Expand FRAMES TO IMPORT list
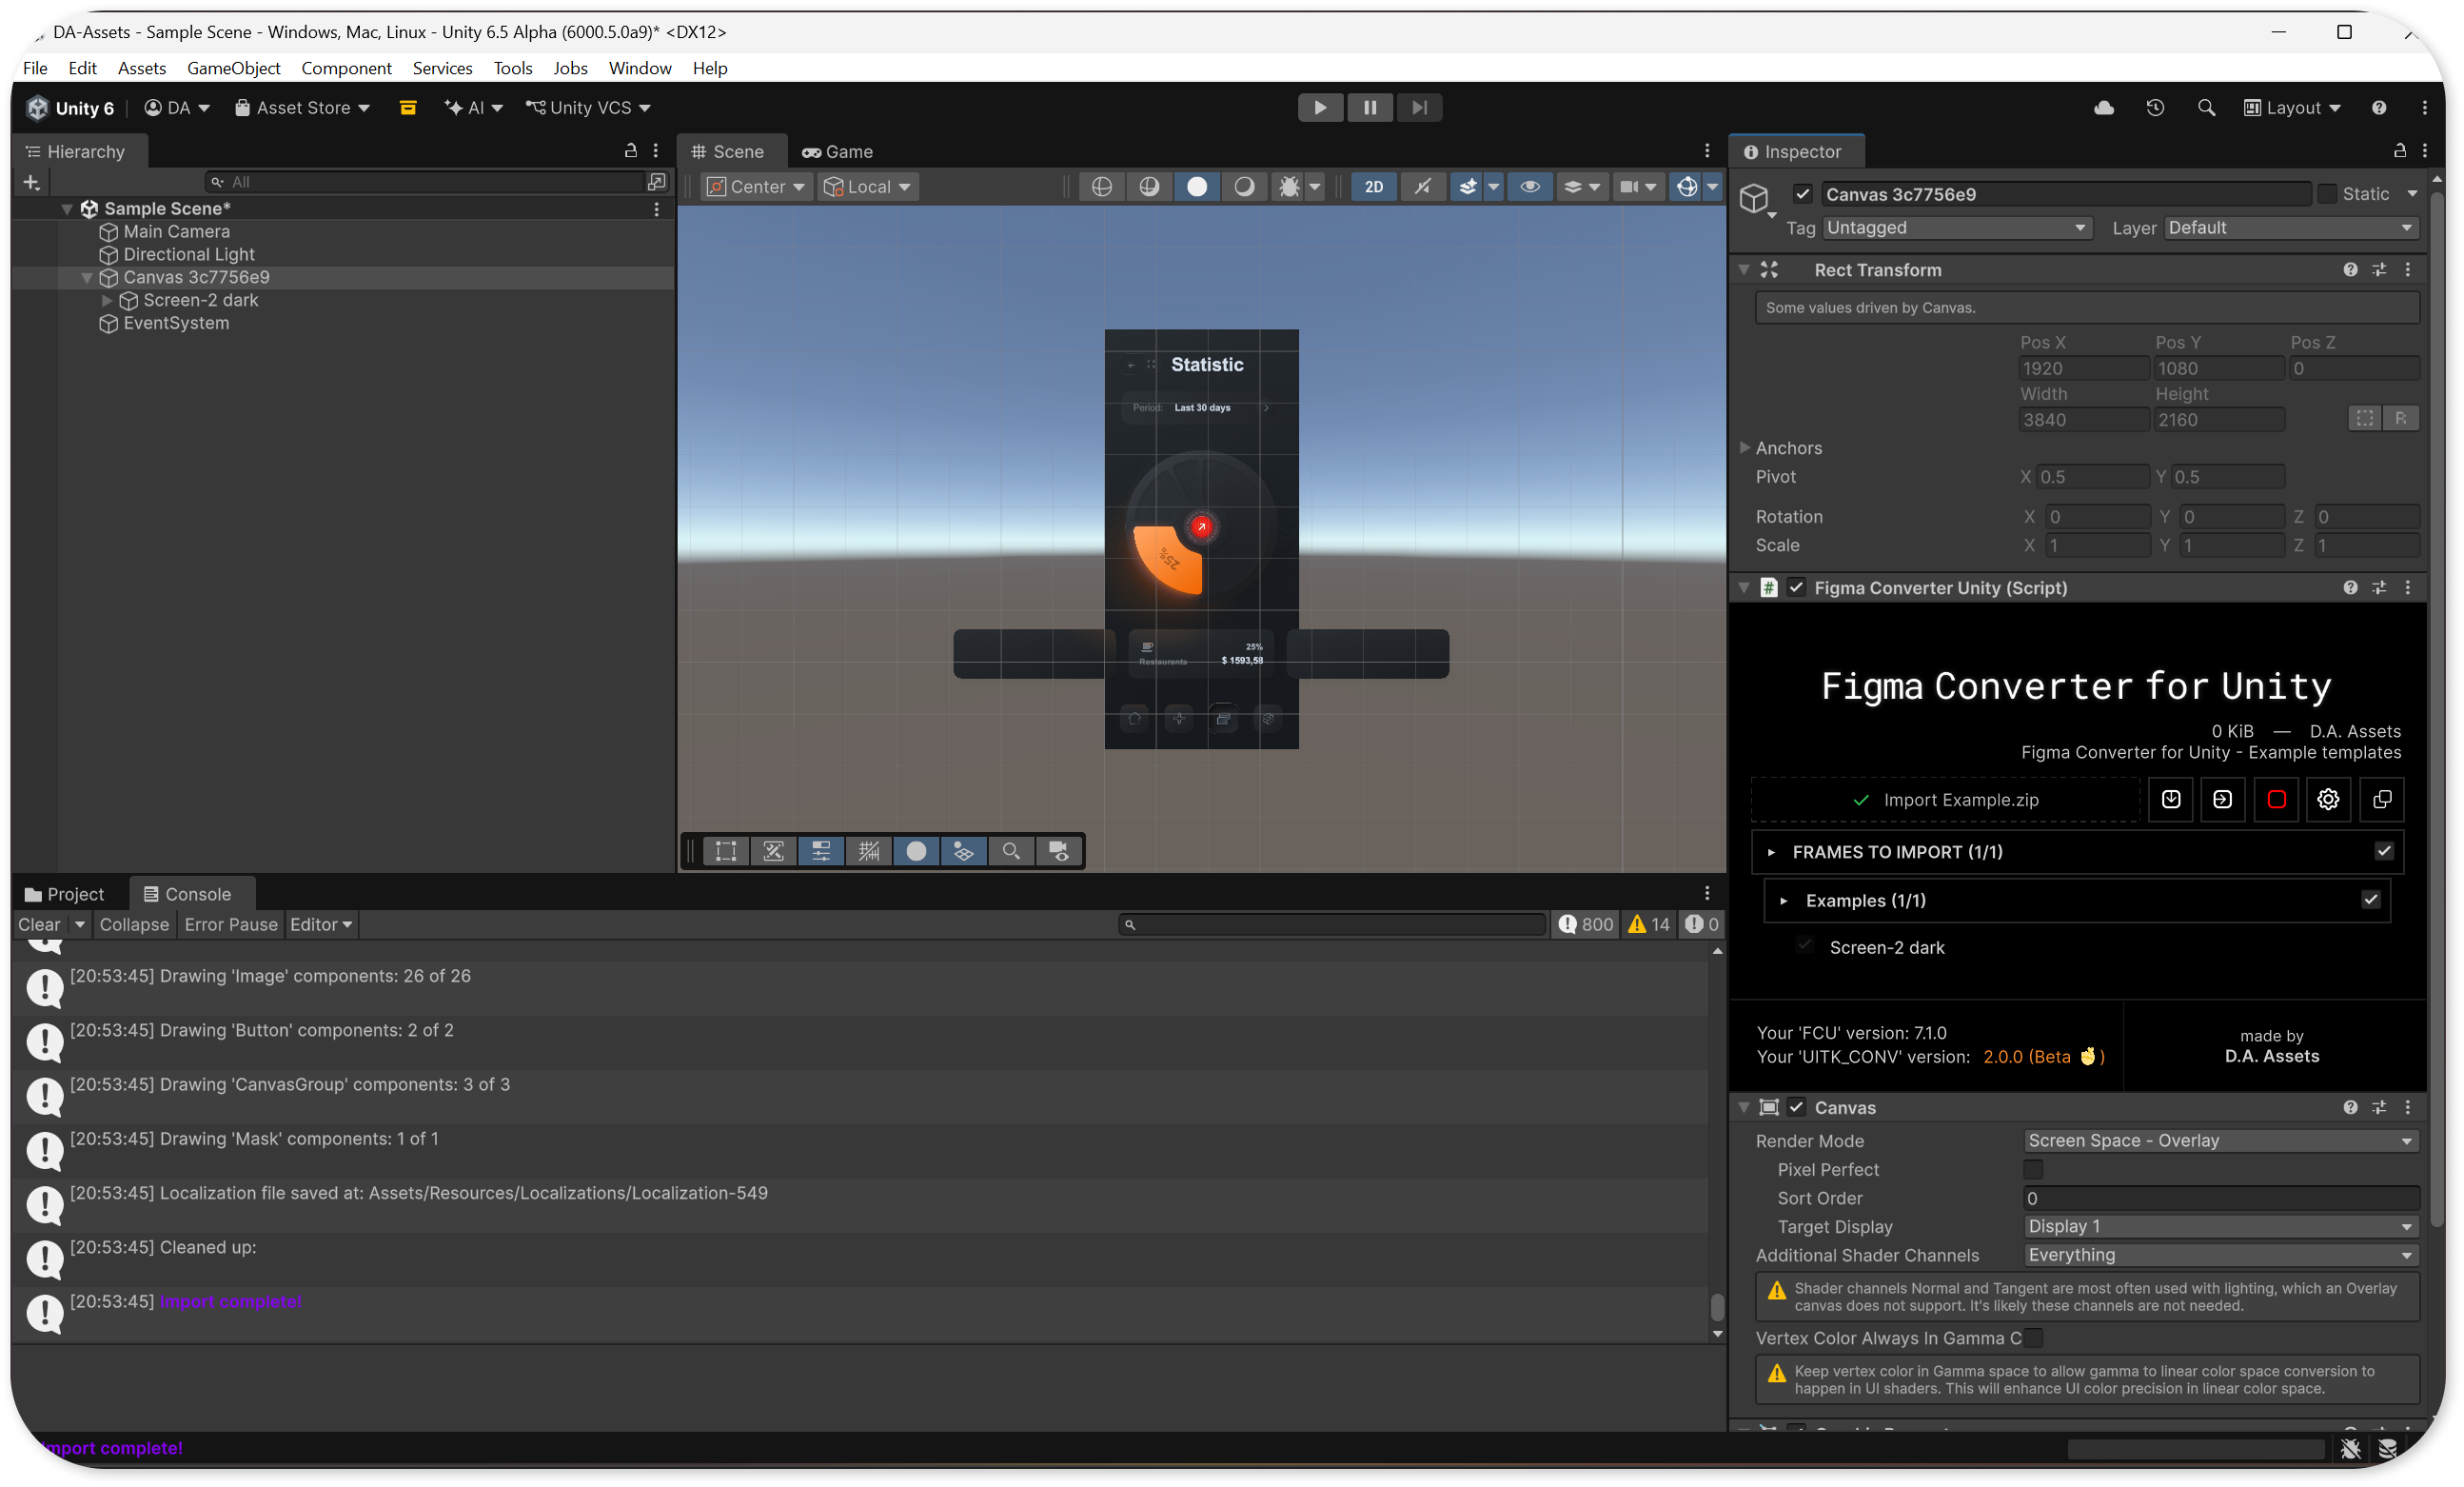Viewport: 2464px width, 1487px height. [x=1771, y=852]
